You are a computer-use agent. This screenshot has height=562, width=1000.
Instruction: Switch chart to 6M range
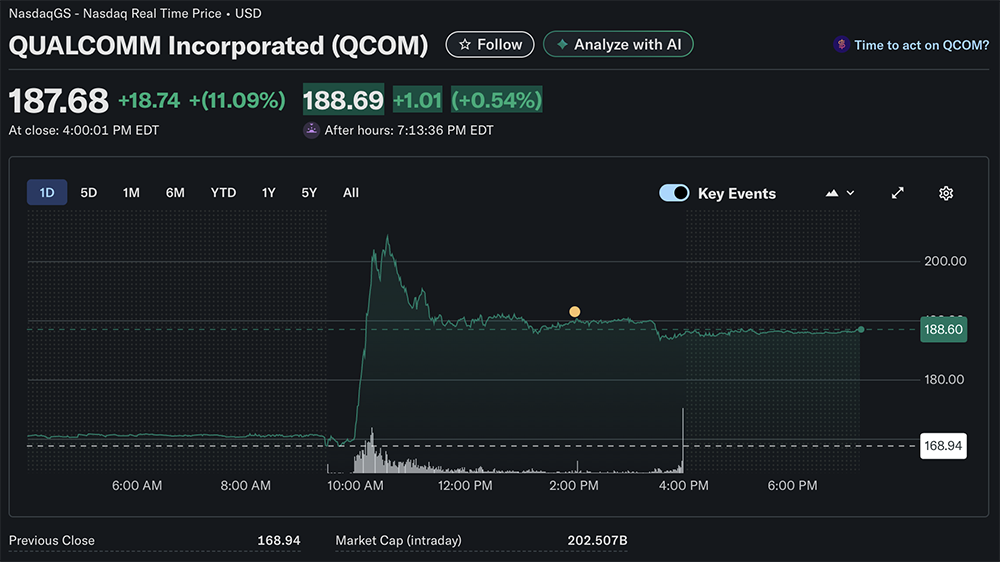pyautogui.click(x=175, y=192)
